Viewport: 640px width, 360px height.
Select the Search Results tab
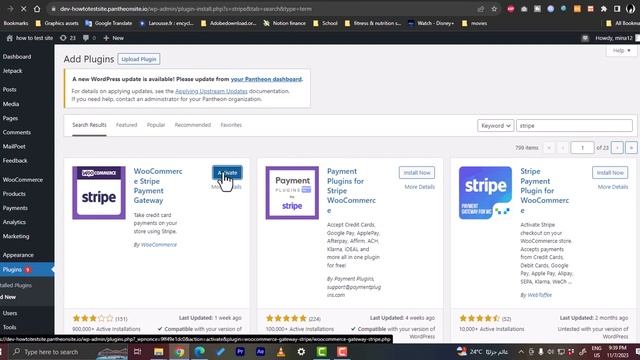pyautogui.click(x=89, y=125)
